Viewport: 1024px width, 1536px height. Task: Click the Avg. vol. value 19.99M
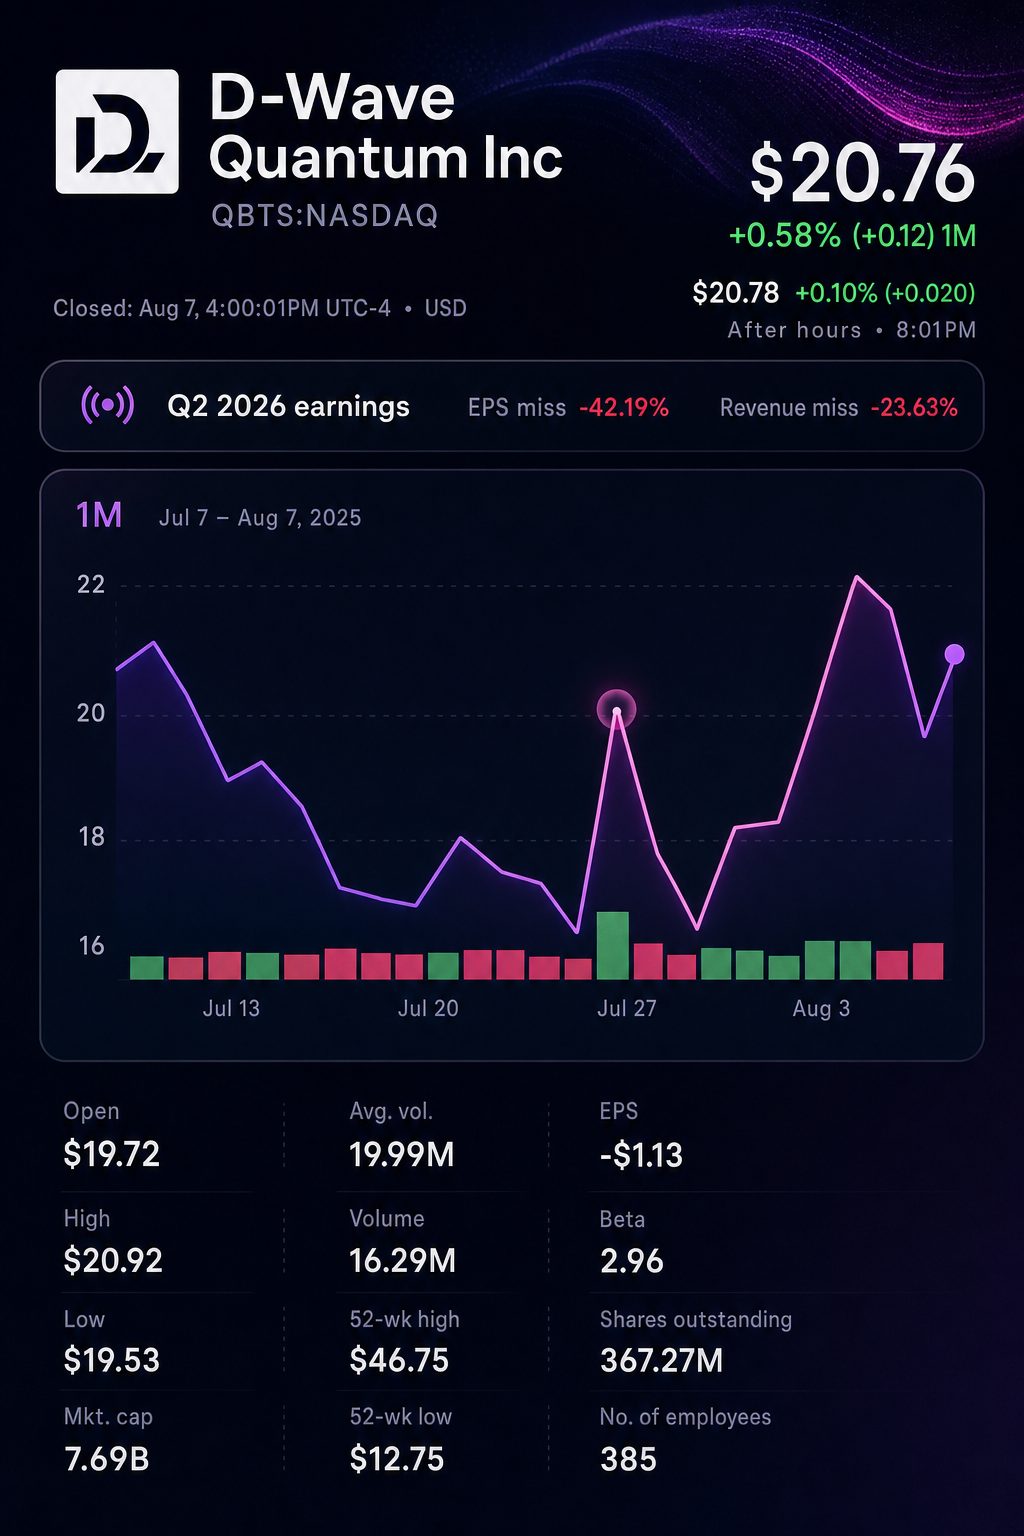[x=402, y=1156]
